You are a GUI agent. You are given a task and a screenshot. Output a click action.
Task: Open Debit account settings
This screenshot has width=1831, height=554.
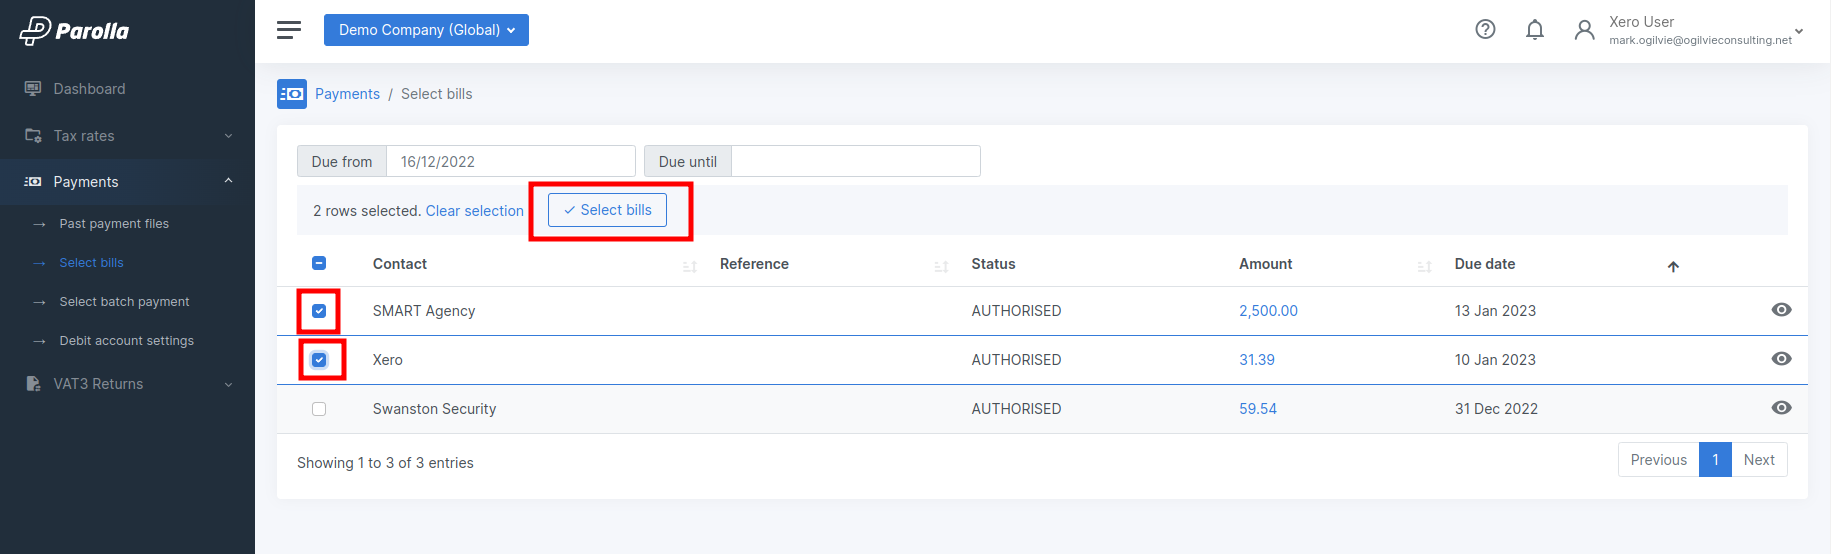(x=126, y=341)
